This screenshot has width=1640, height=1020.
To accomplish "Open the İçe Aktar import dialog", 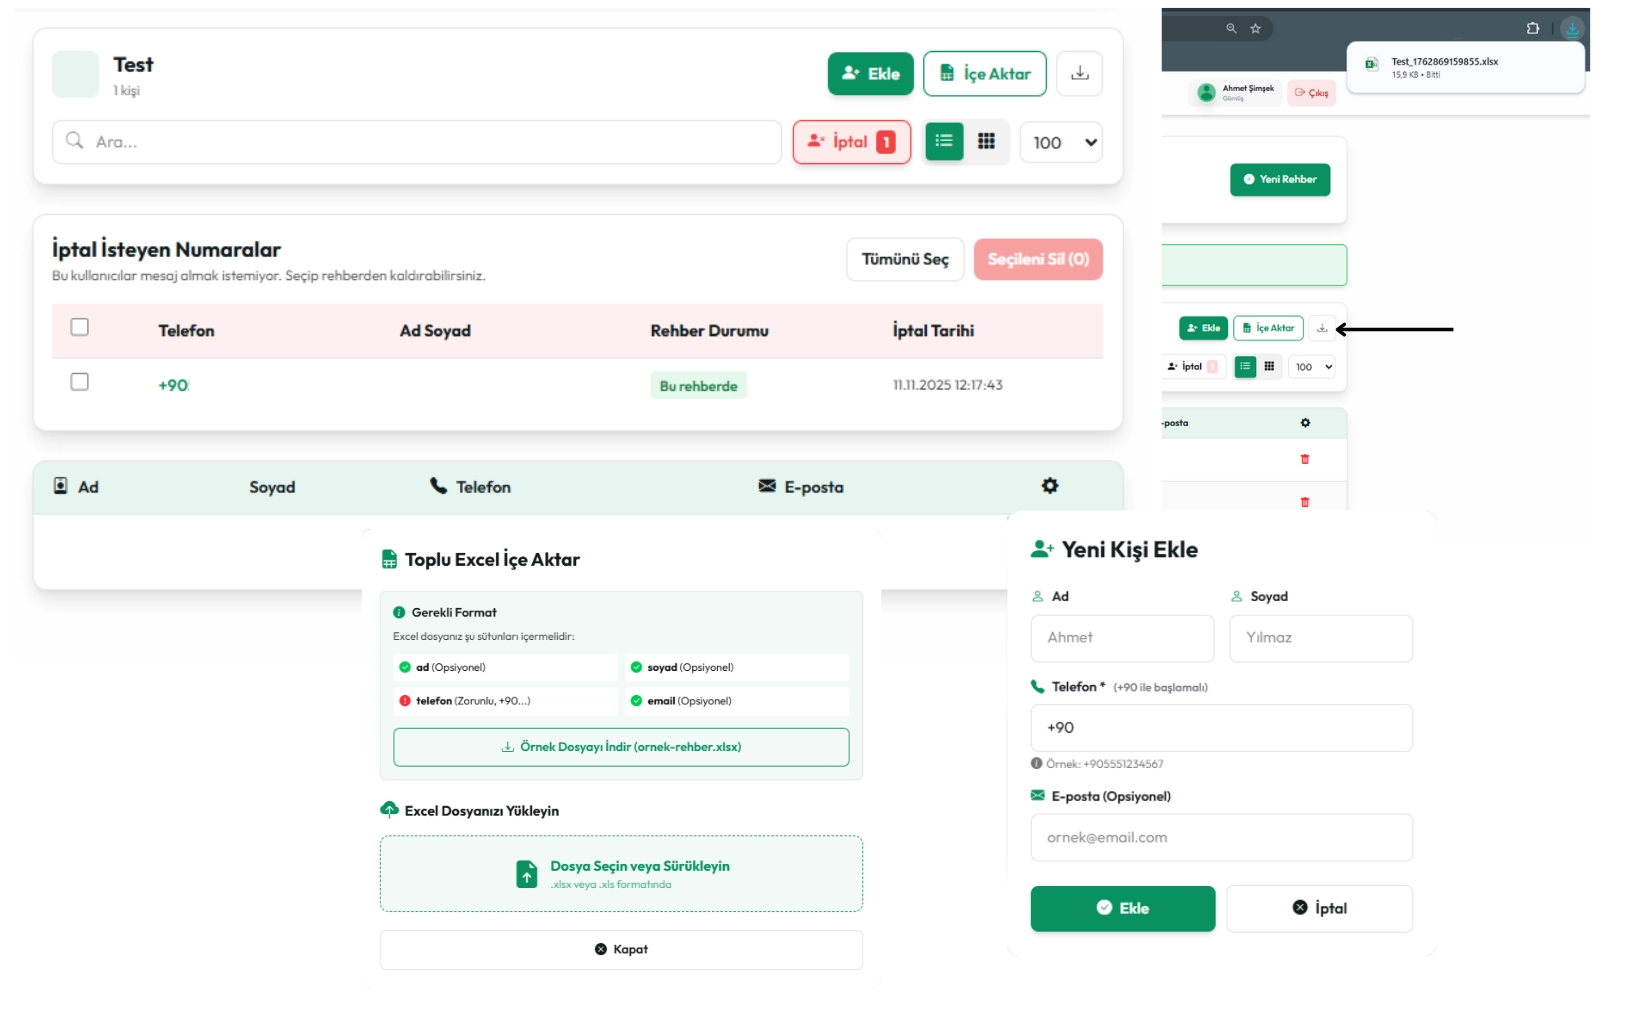I will pos(985,72).
